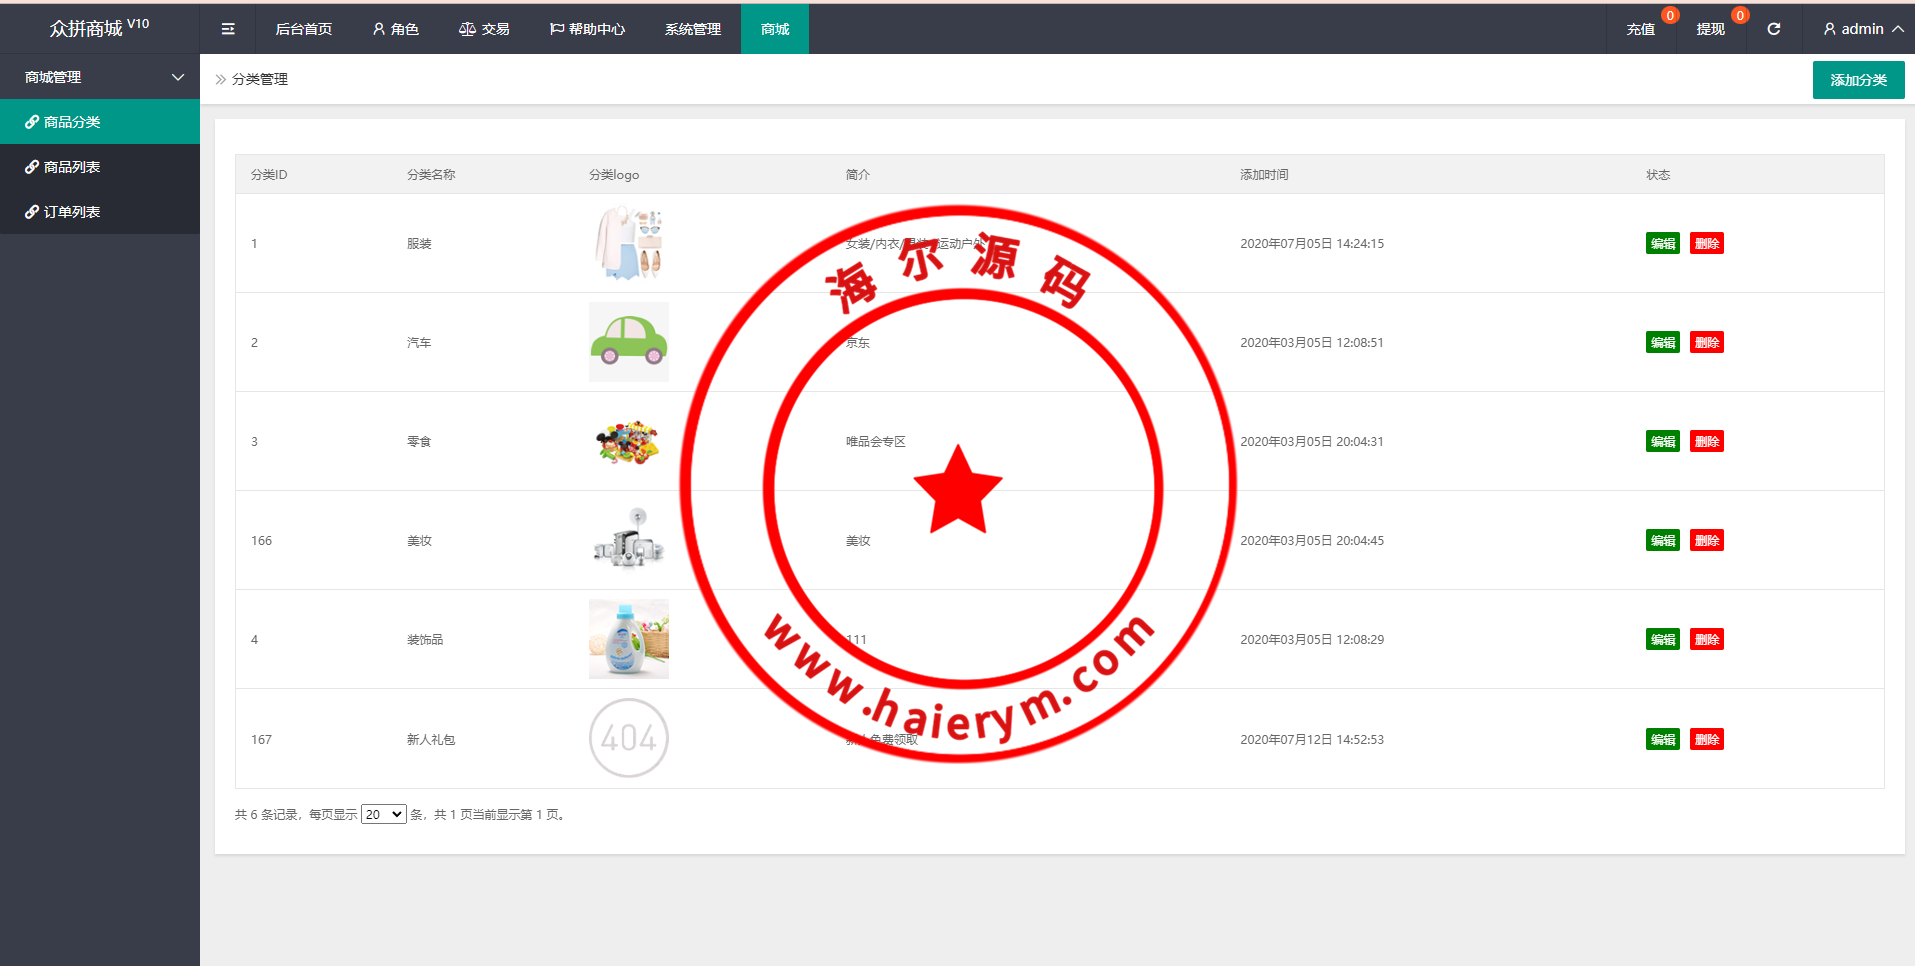1915x966 pixels.
Task: Click 删除 for the 零食 category
Action: pyautogui.click(x=1706, y=441)
